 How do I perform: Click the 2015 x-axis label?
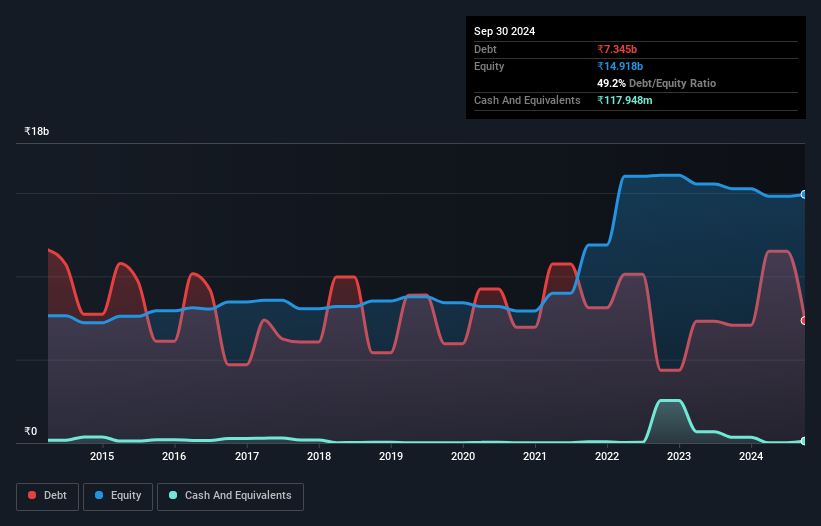coord(102,456)
